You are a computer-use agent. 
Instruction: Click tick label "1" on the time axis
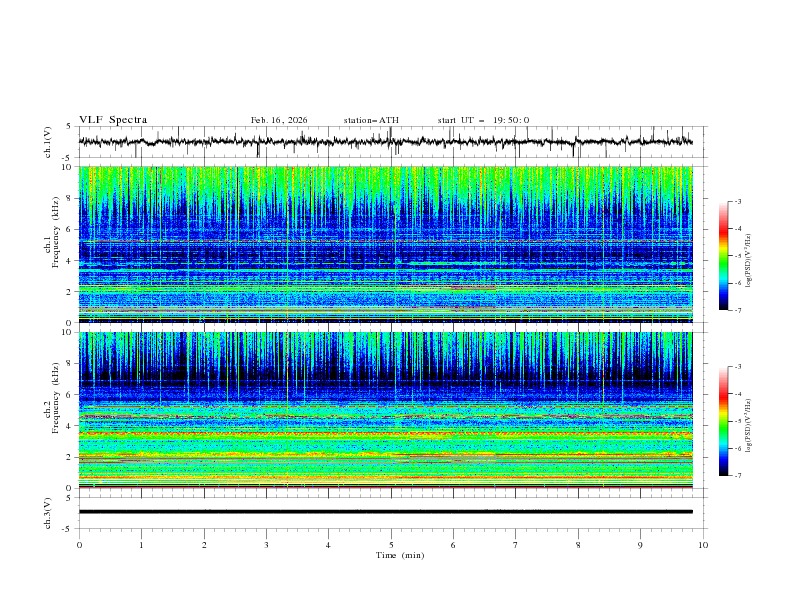click(x=141, y=545)
